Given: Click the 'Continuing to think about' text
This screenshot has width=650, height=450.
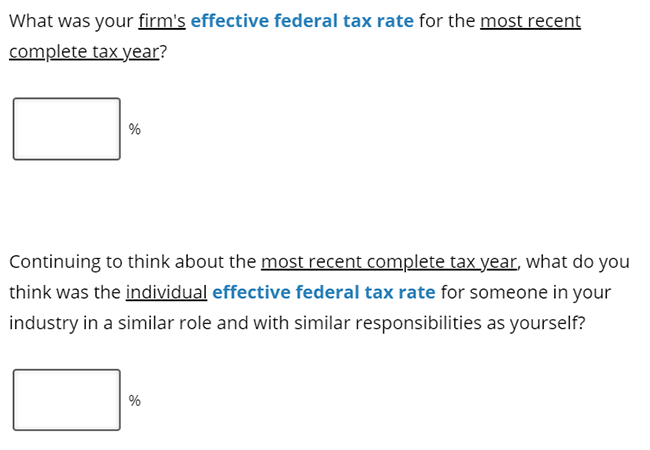Looking at the screenshot, I should pos(133,262).
